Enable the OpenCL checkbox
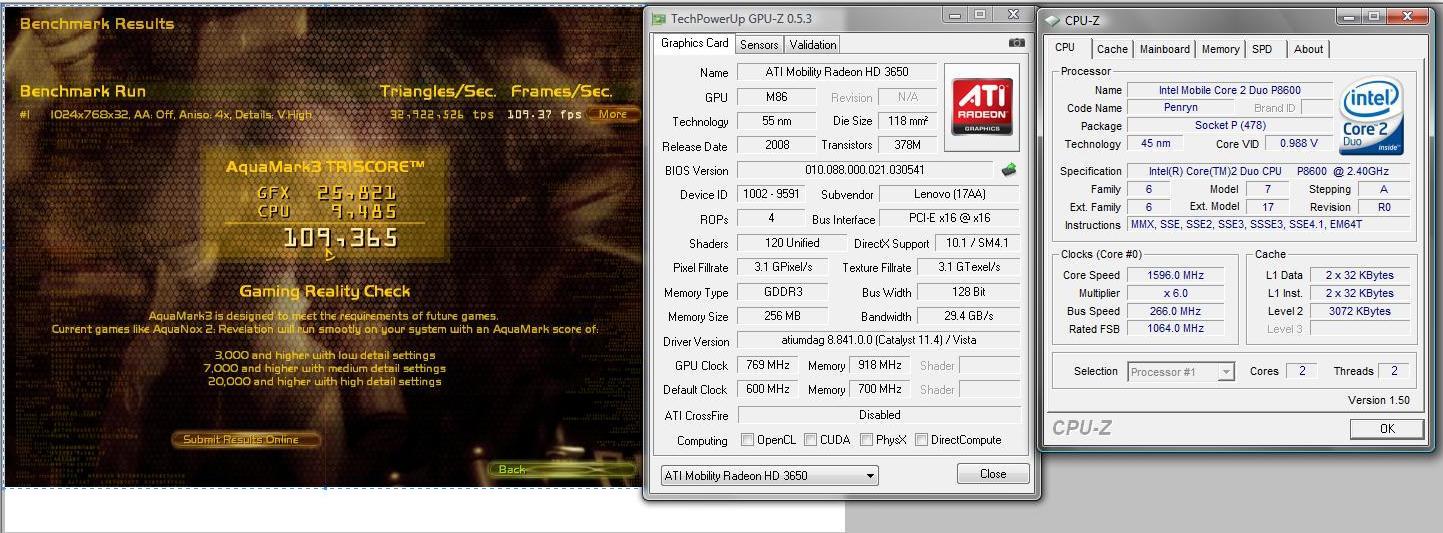 point(748,440)
